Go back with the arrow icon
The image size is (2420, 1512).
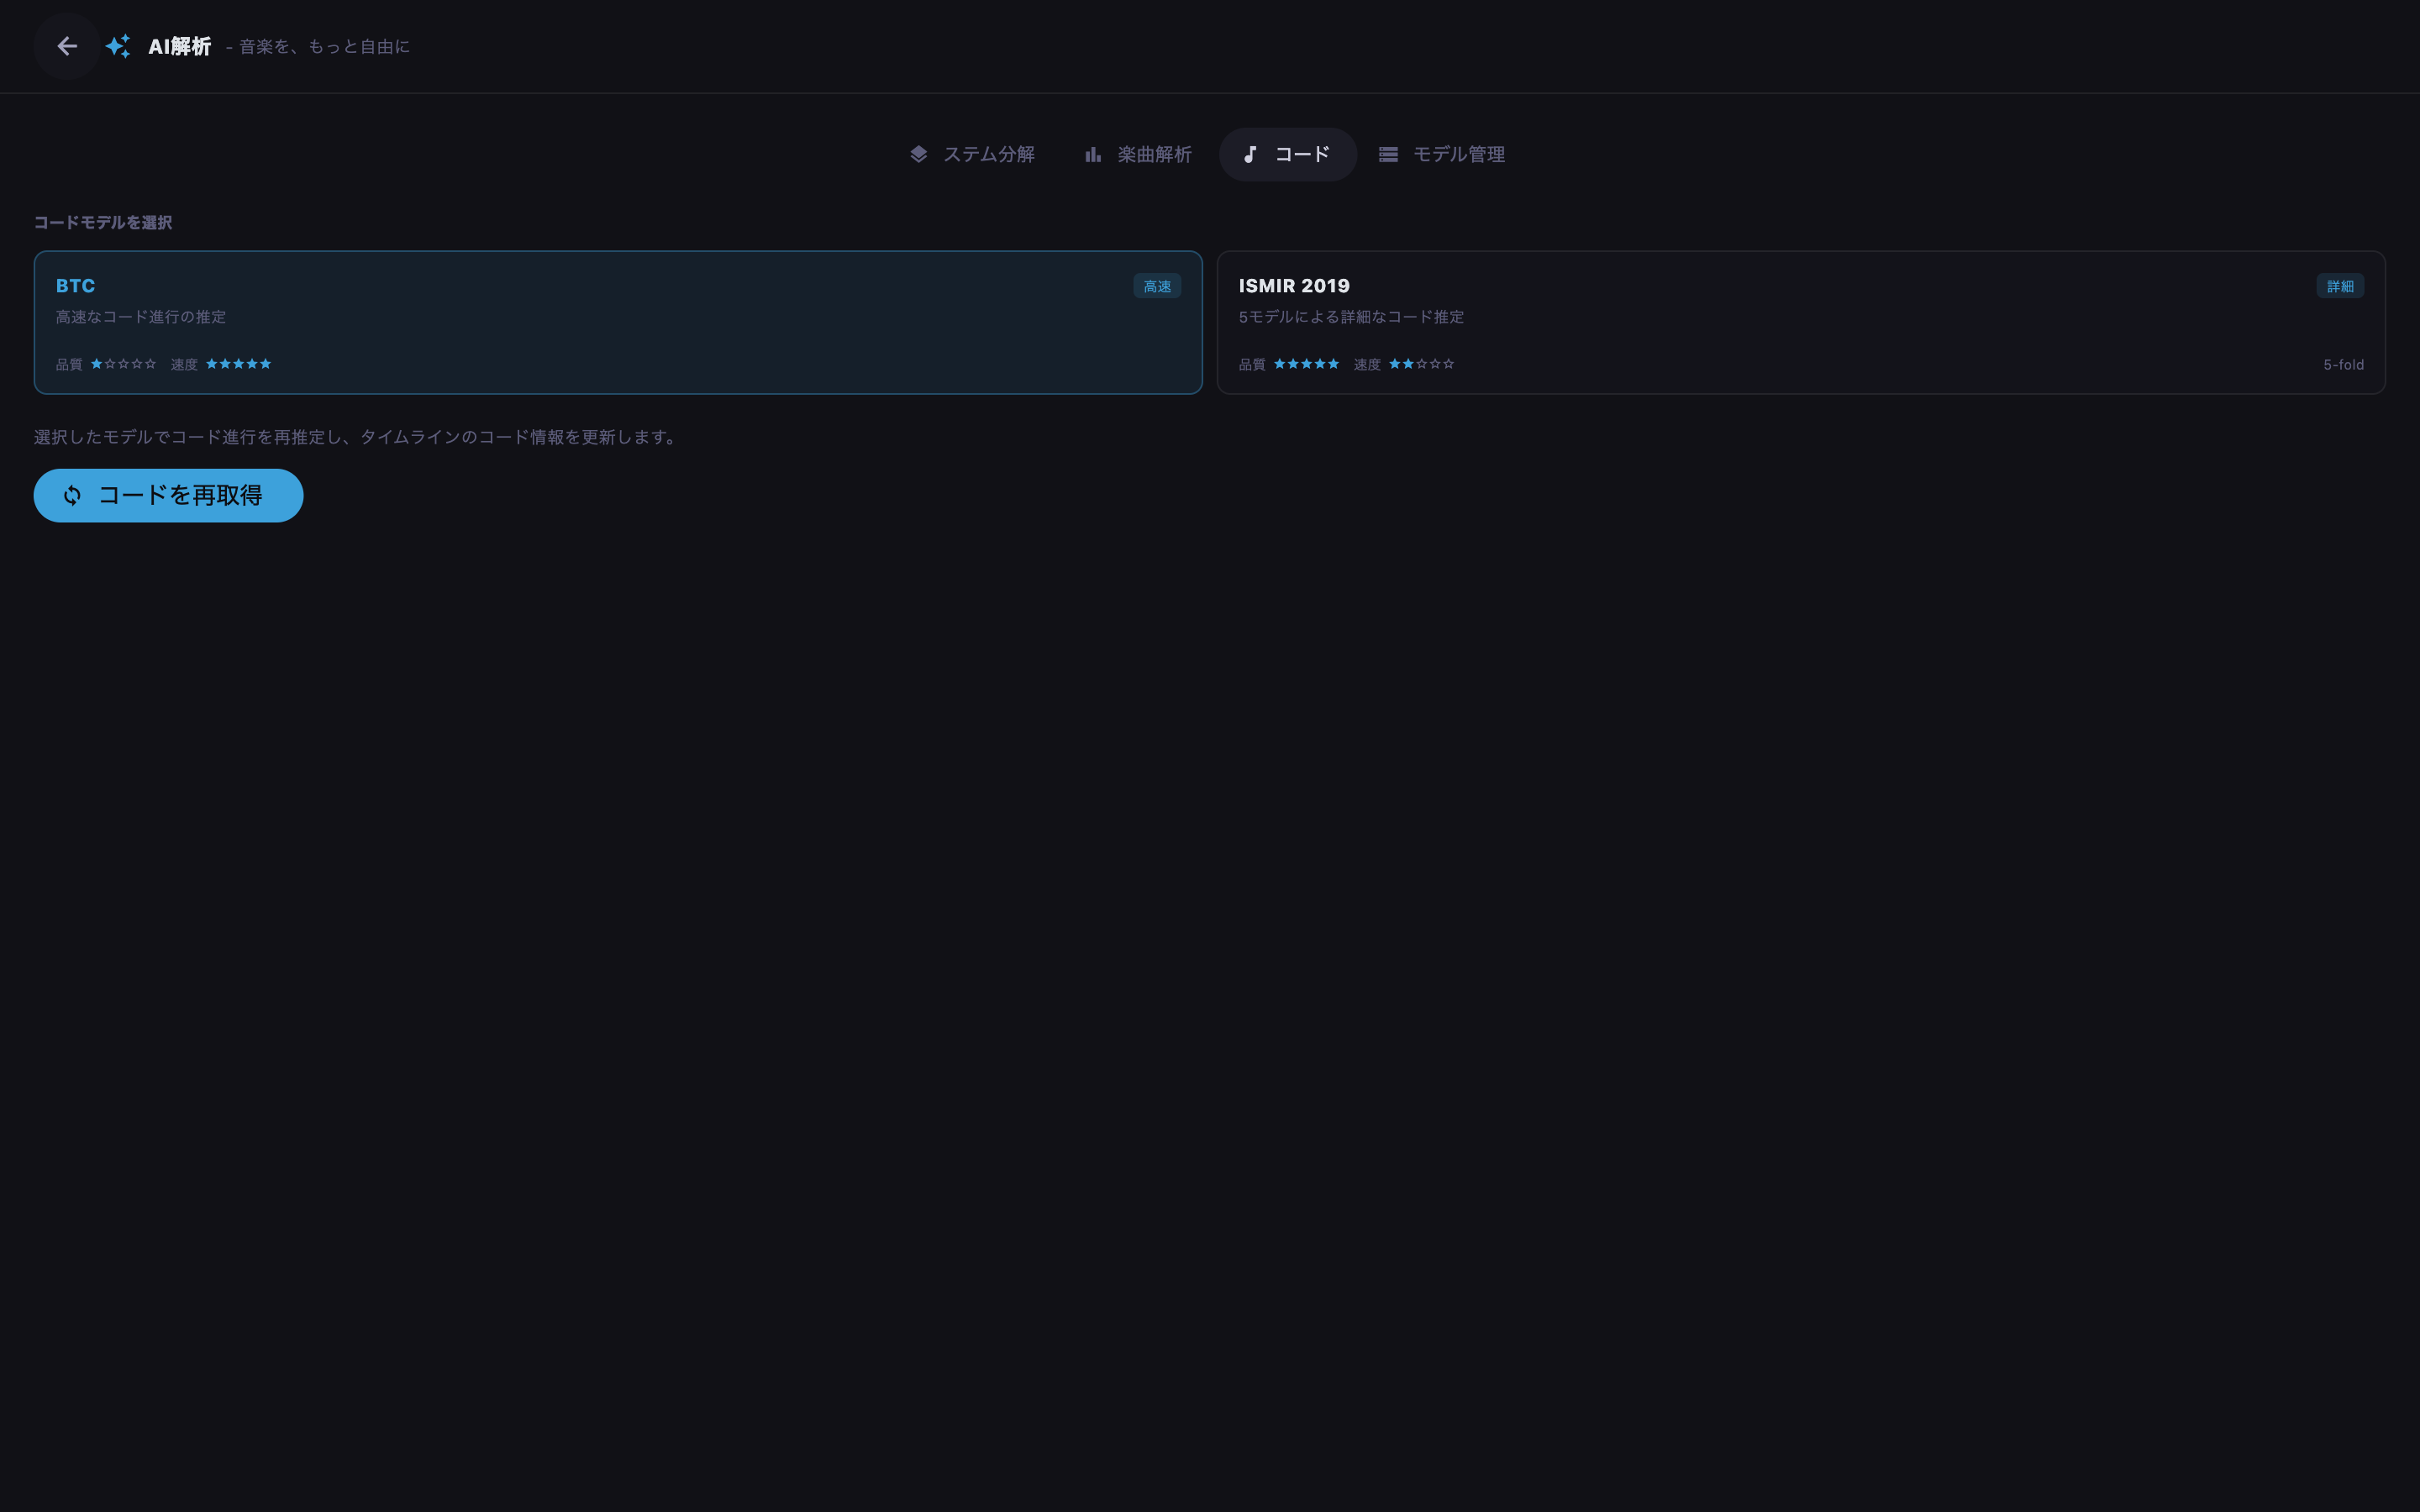point(67,46)
